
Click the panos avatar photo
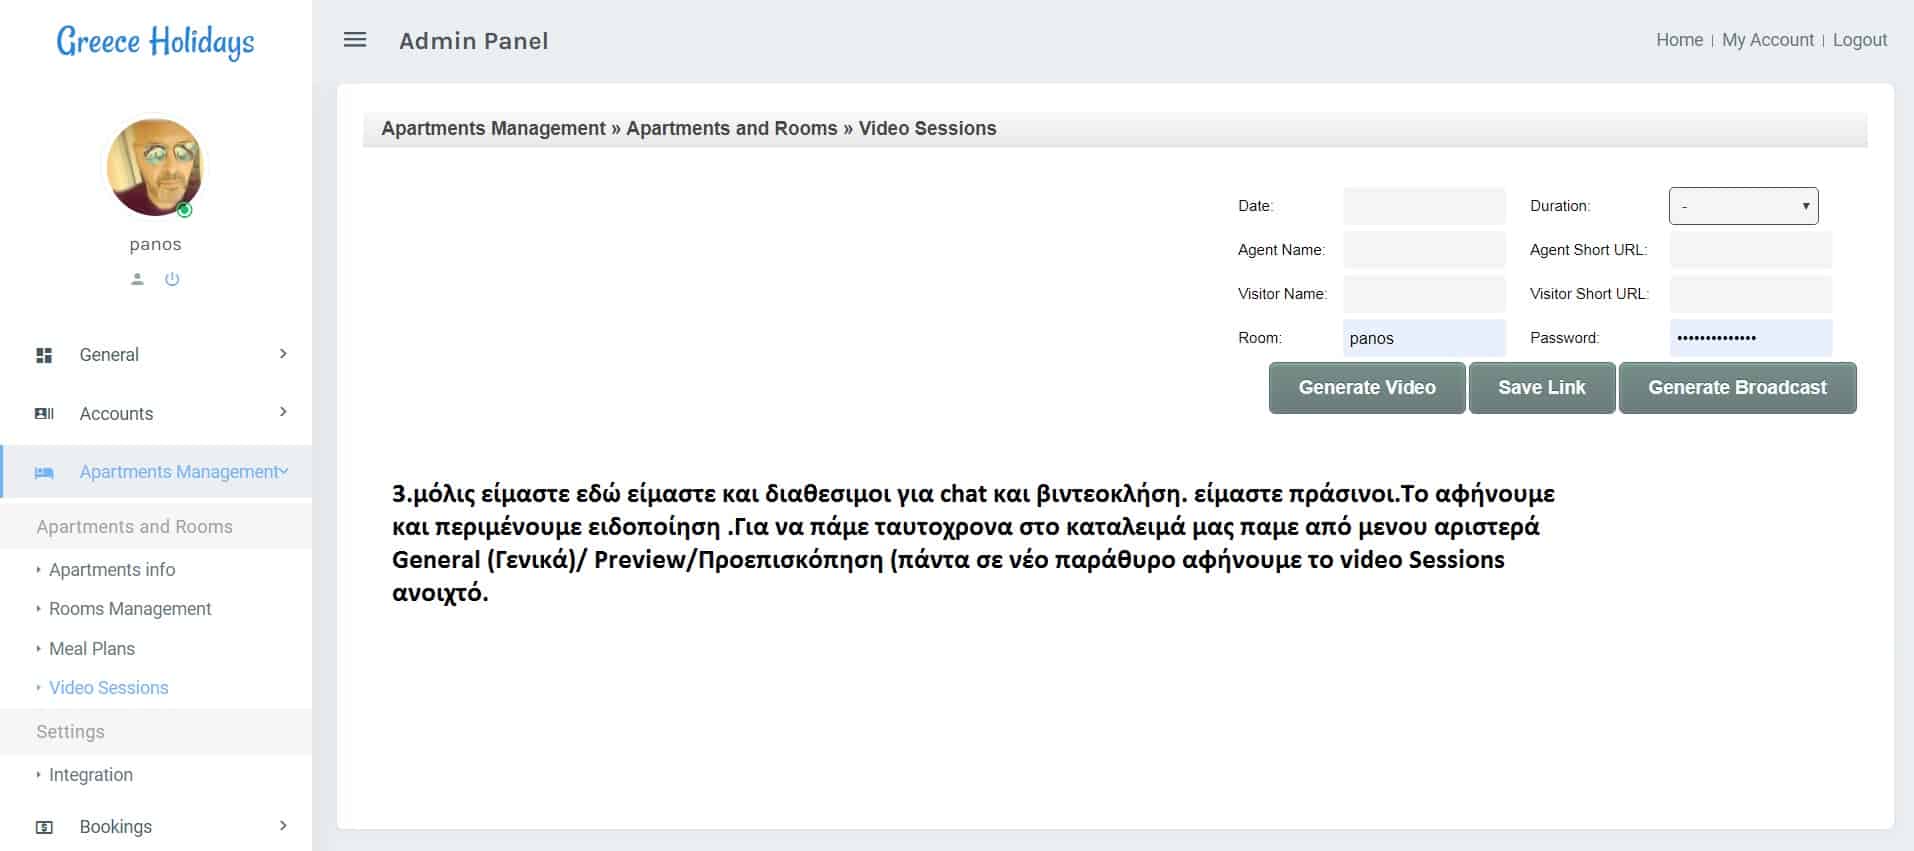click(x=155, y=167)
